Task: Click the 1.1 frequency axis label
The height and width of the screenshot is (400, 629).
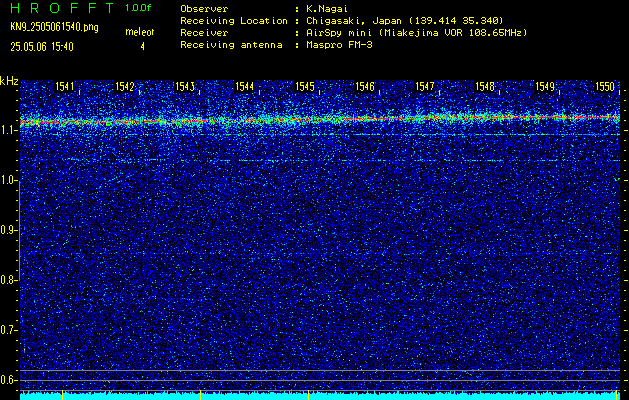Action: pos(8,130)
